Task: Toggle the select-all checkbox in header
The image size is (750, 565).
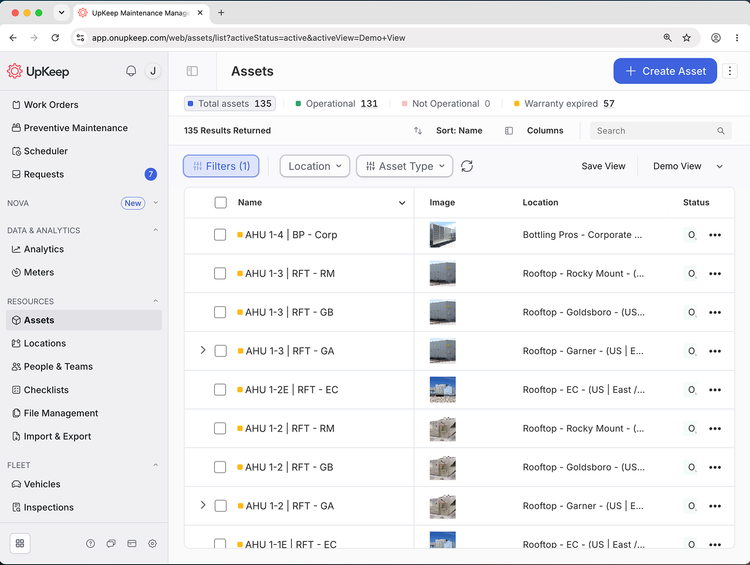Action: (x=221, y=202)
